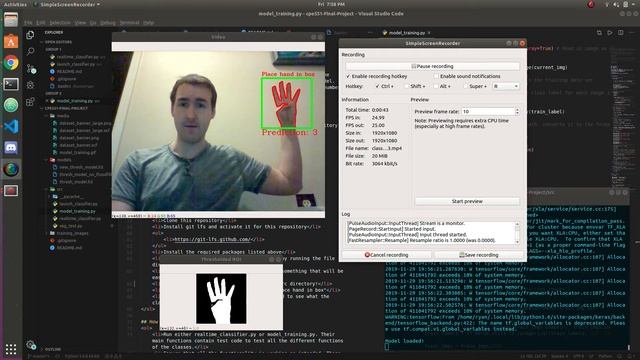Open the Selection menu

point(60,23)
